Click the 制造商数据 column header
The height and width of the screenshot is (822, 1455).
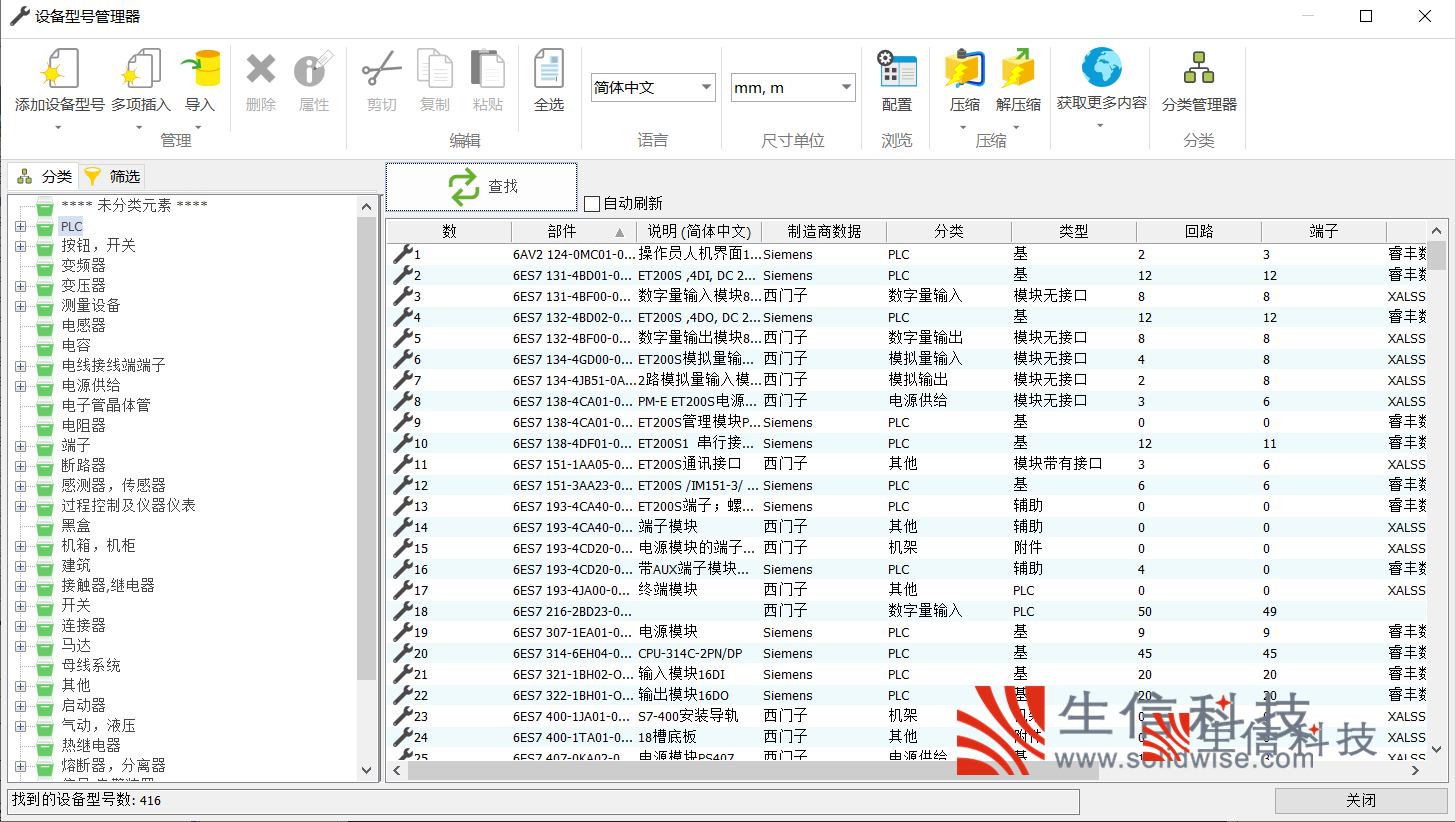pyautogui.click(x=824, y=231)
